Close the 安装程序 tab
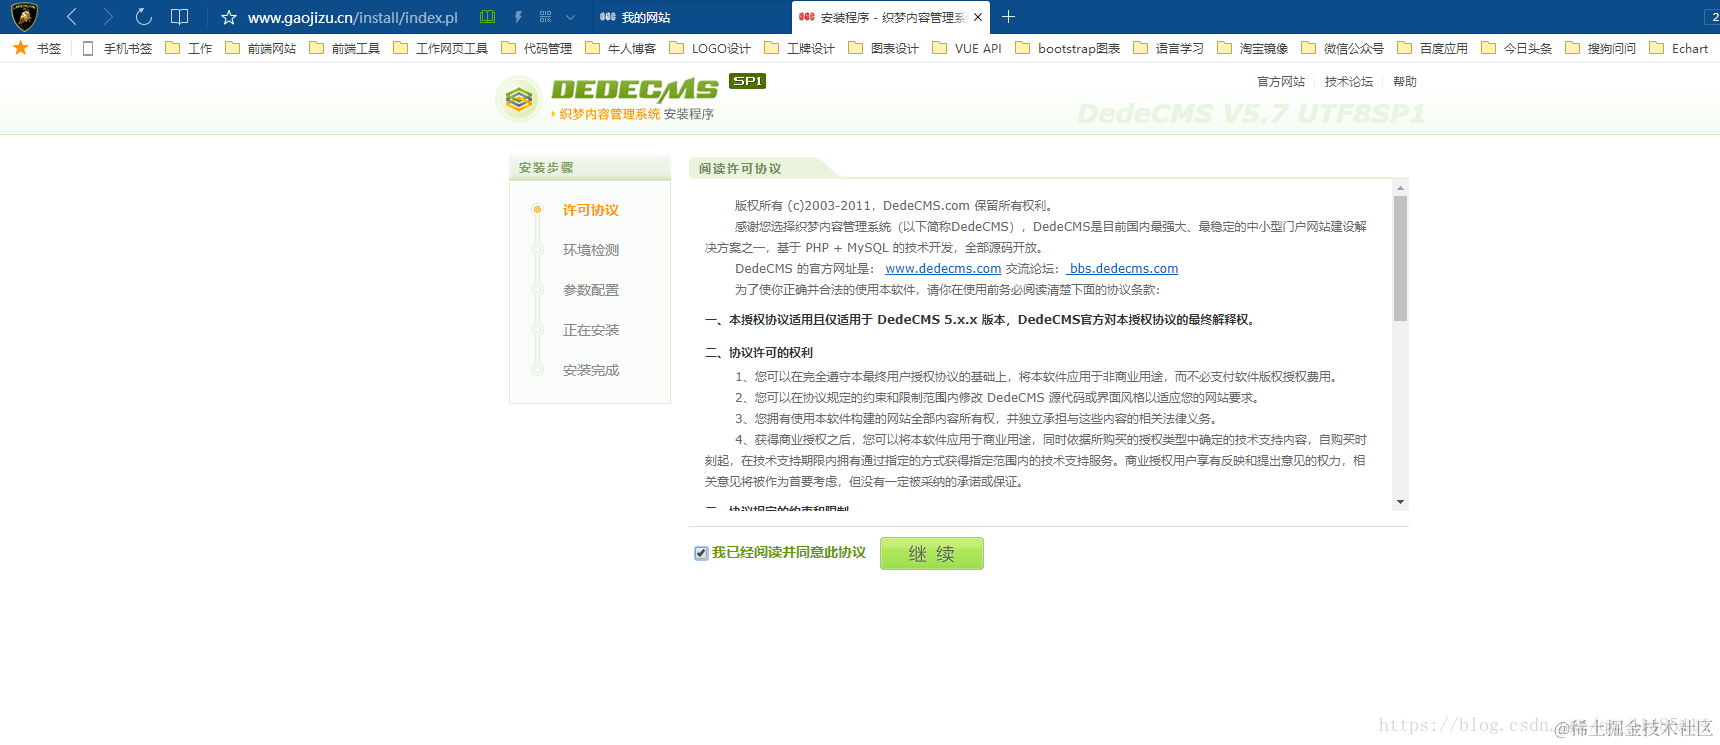 978,17
